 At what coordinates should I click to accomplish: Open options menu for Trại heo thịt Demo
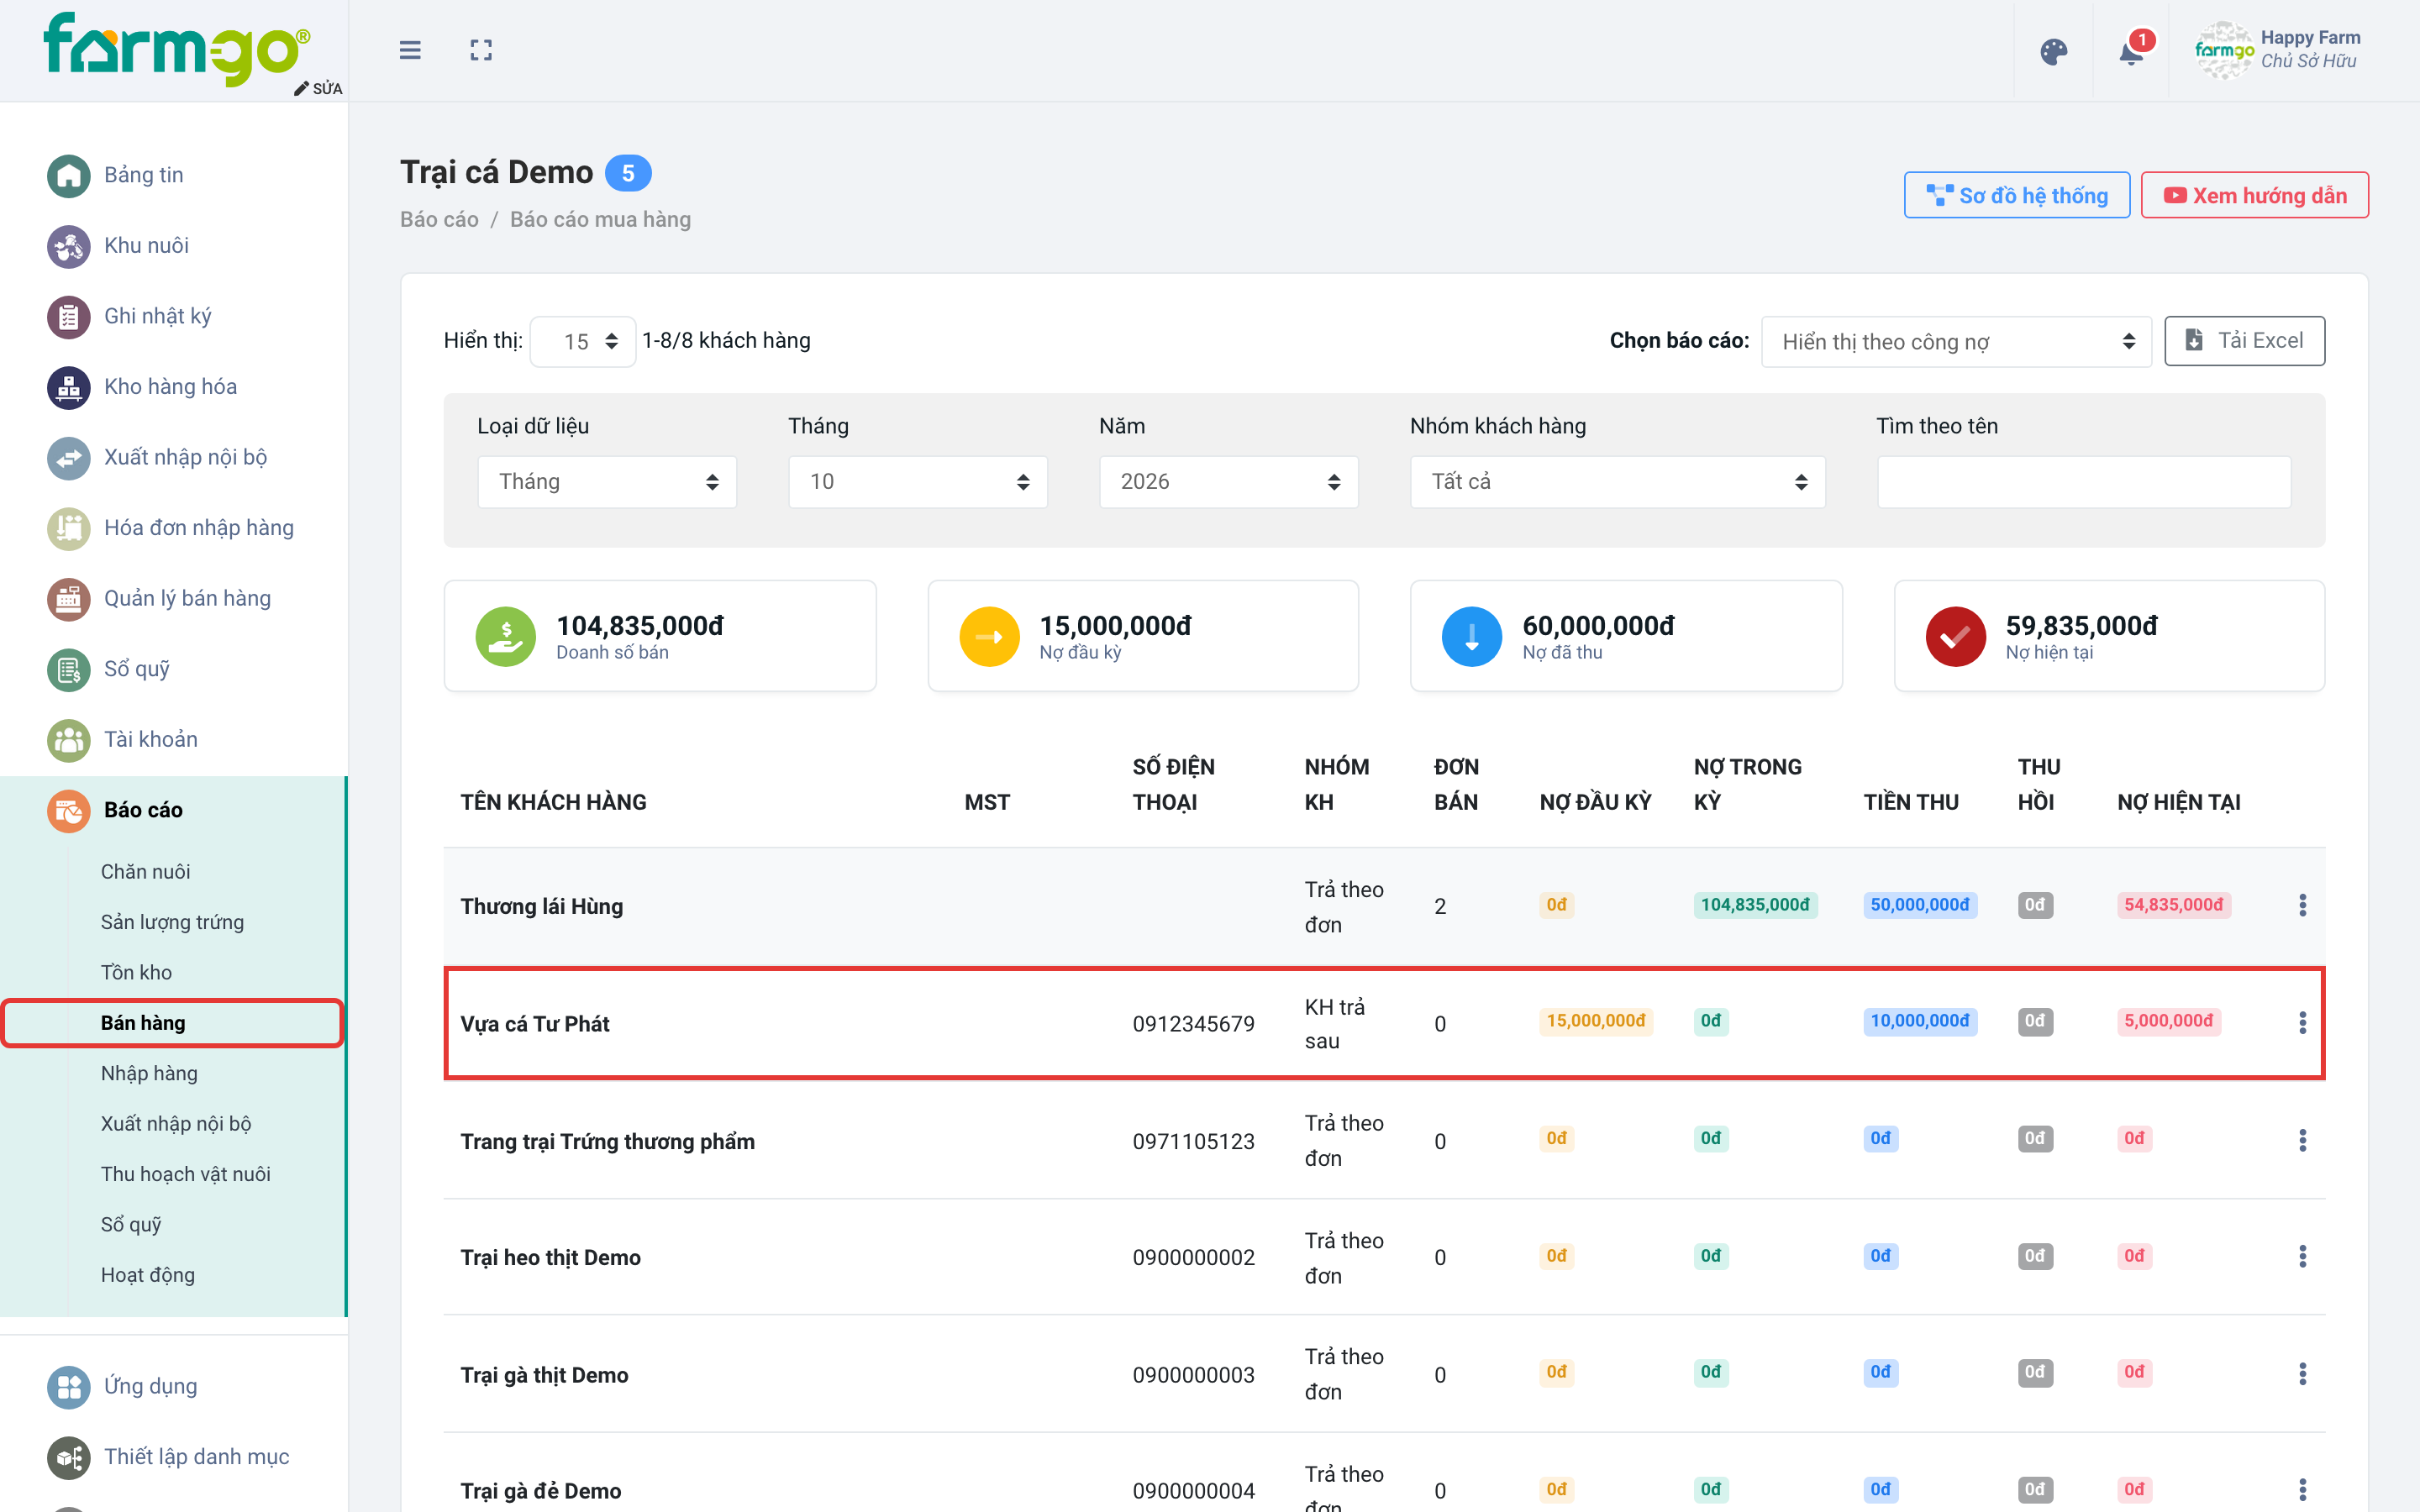pyautogui.click(x=2302, y=1256)
